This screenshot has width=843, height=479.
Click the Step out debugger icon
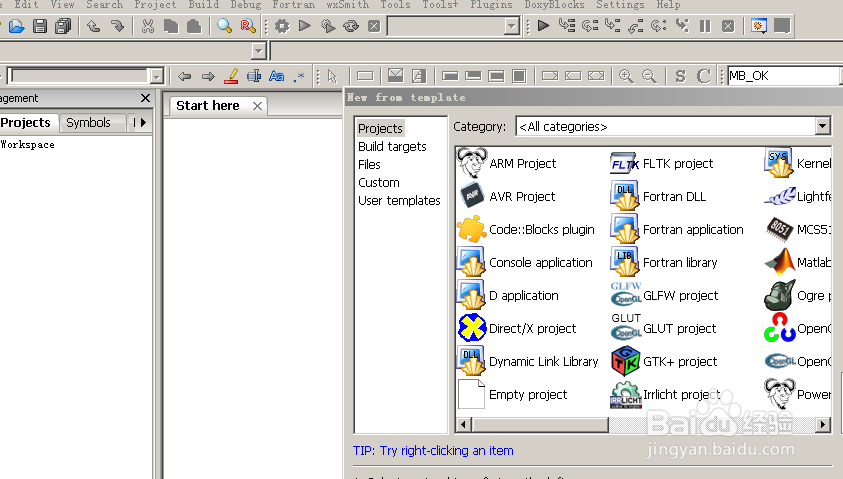point(635,25)
